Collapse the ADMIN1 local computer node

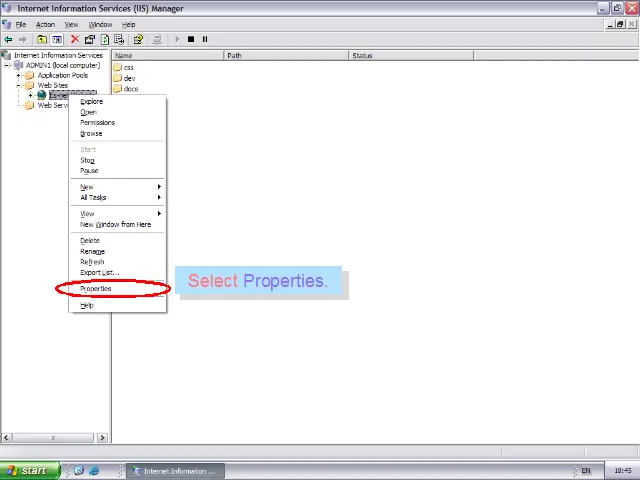[7, 65]
